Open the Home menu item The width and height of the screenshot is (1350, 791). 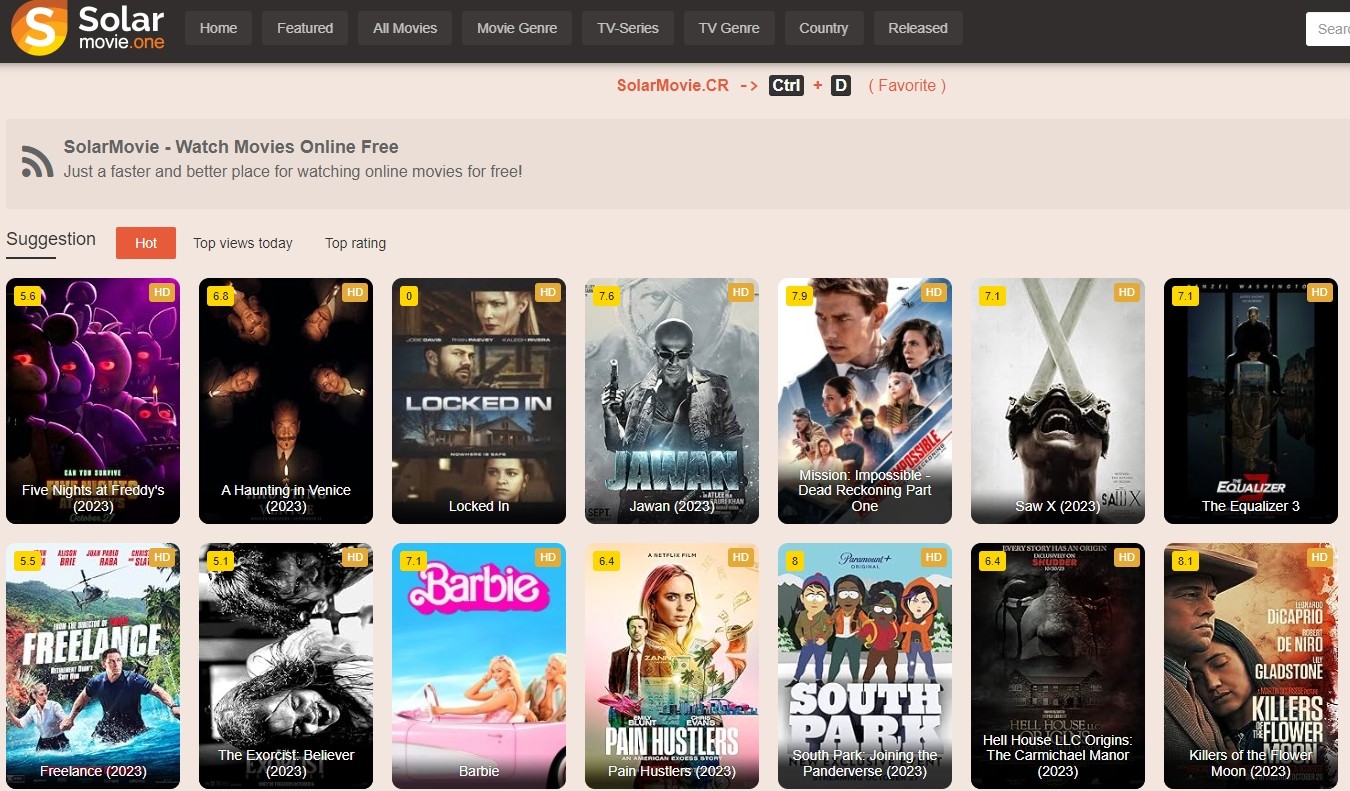[218, 28]
